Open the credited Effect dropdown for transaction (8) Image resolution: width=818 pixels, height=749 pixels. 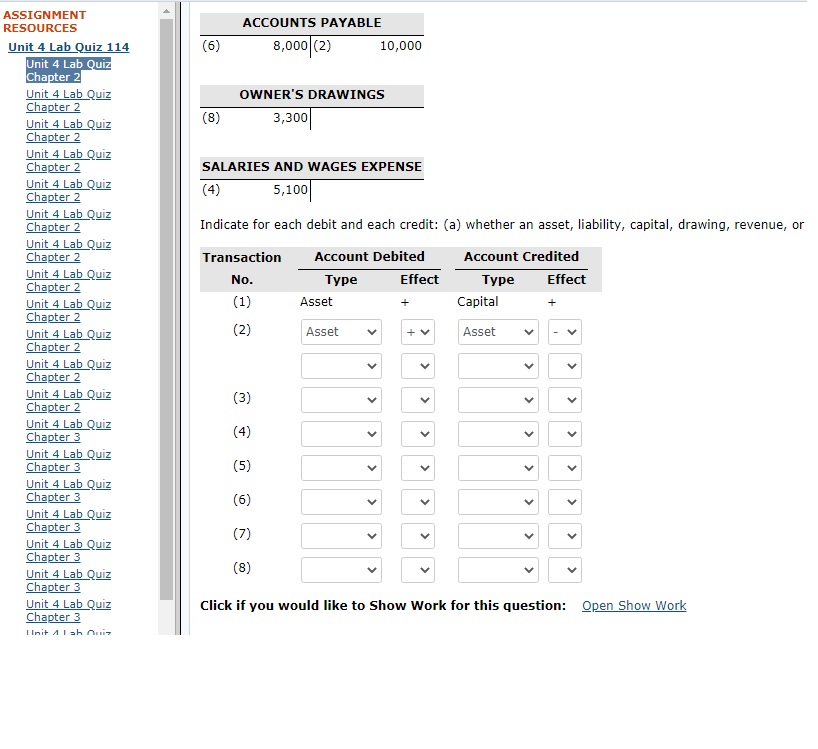pyautogui.click(x=564, y=569)
